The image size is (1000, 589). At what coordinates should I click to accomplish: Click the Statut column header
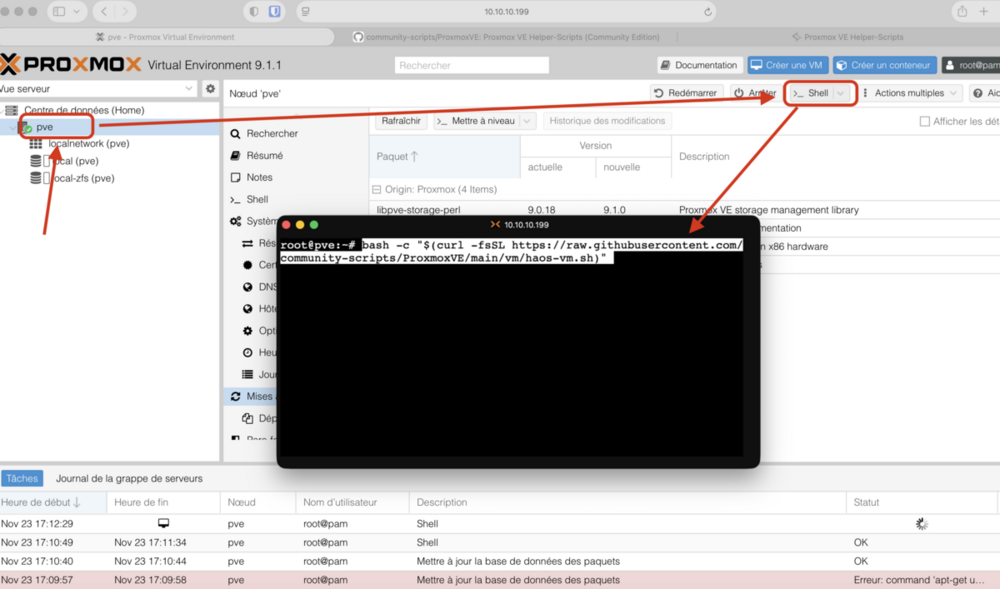click(x=922, y=502)
